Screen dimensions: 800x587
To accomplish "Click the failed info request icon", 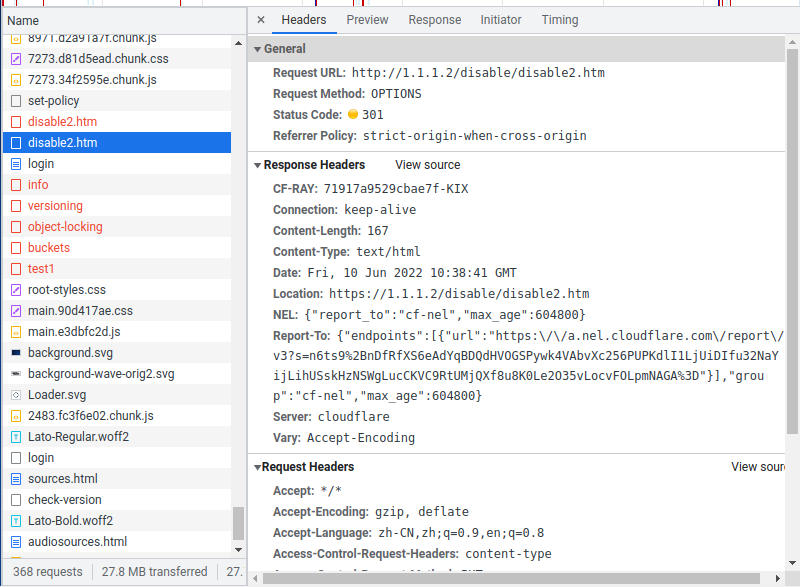I will [16, 185].
